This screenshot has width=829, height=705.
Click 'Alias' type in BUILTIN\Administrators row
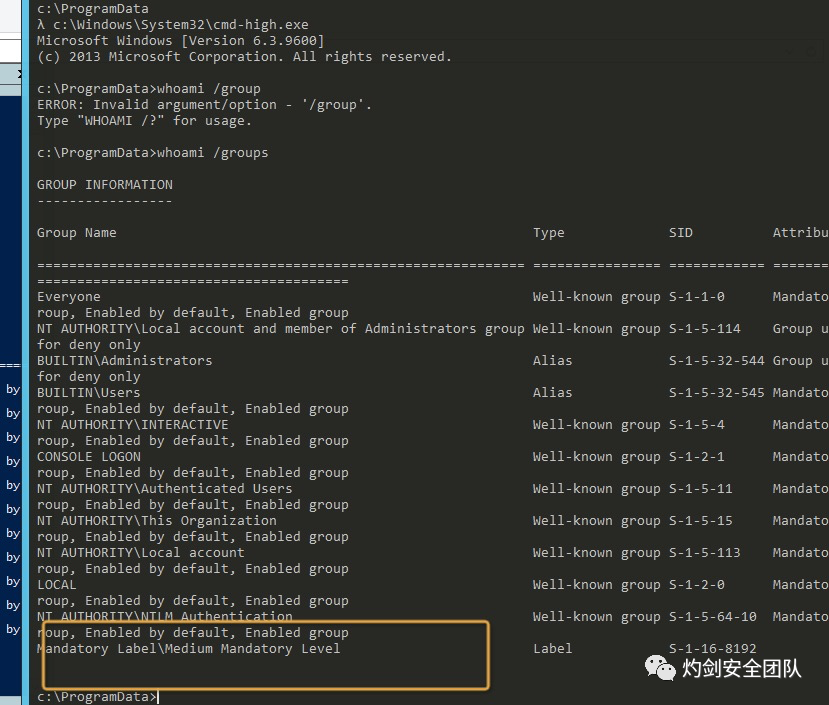pyautogui.click(x=552, y=361)
